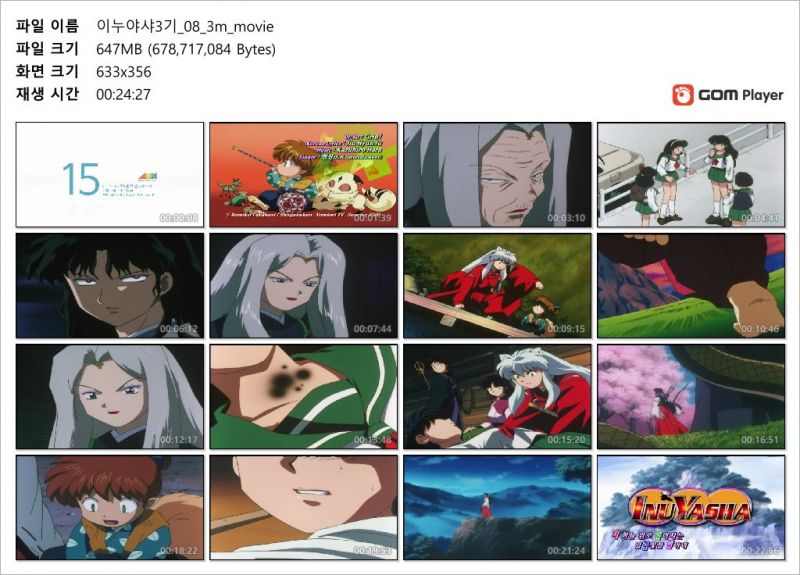Click the file name text 이누야샤3기_08_3m_movie

(185, 27)
